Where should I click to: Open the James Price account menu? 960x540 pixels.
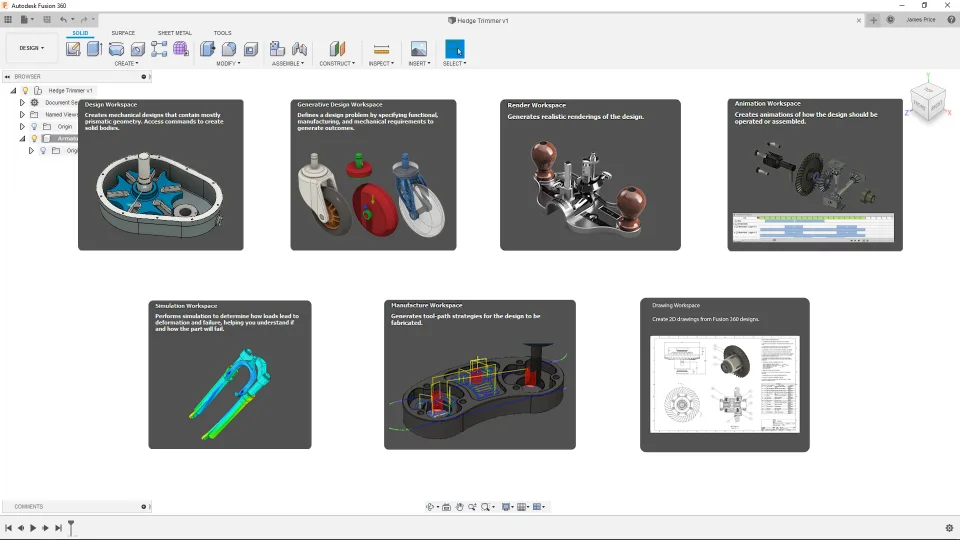pyautogui.click(x=920, y=20)
